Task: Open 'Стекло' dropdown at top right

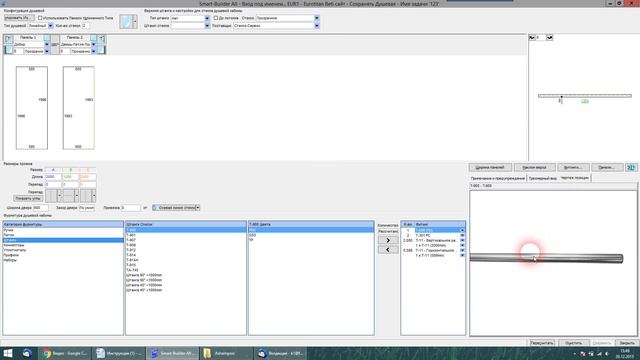Action: tap(317, 18)
